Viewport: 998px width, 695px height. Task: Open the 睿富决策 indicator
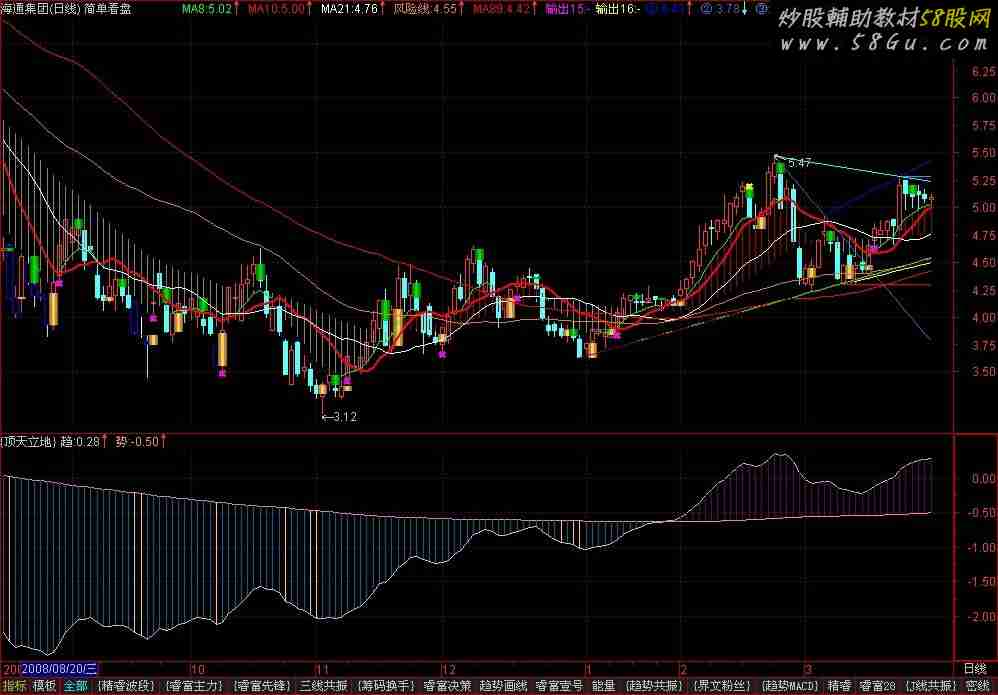pos(447,686)
